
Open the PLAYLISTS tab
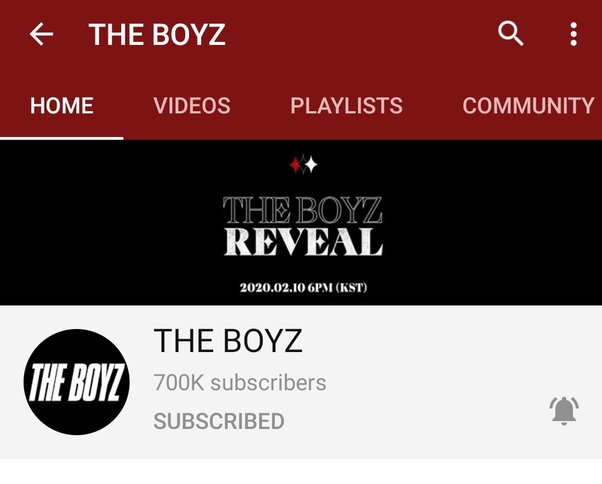pyautogui.click(x=346, y=106)
